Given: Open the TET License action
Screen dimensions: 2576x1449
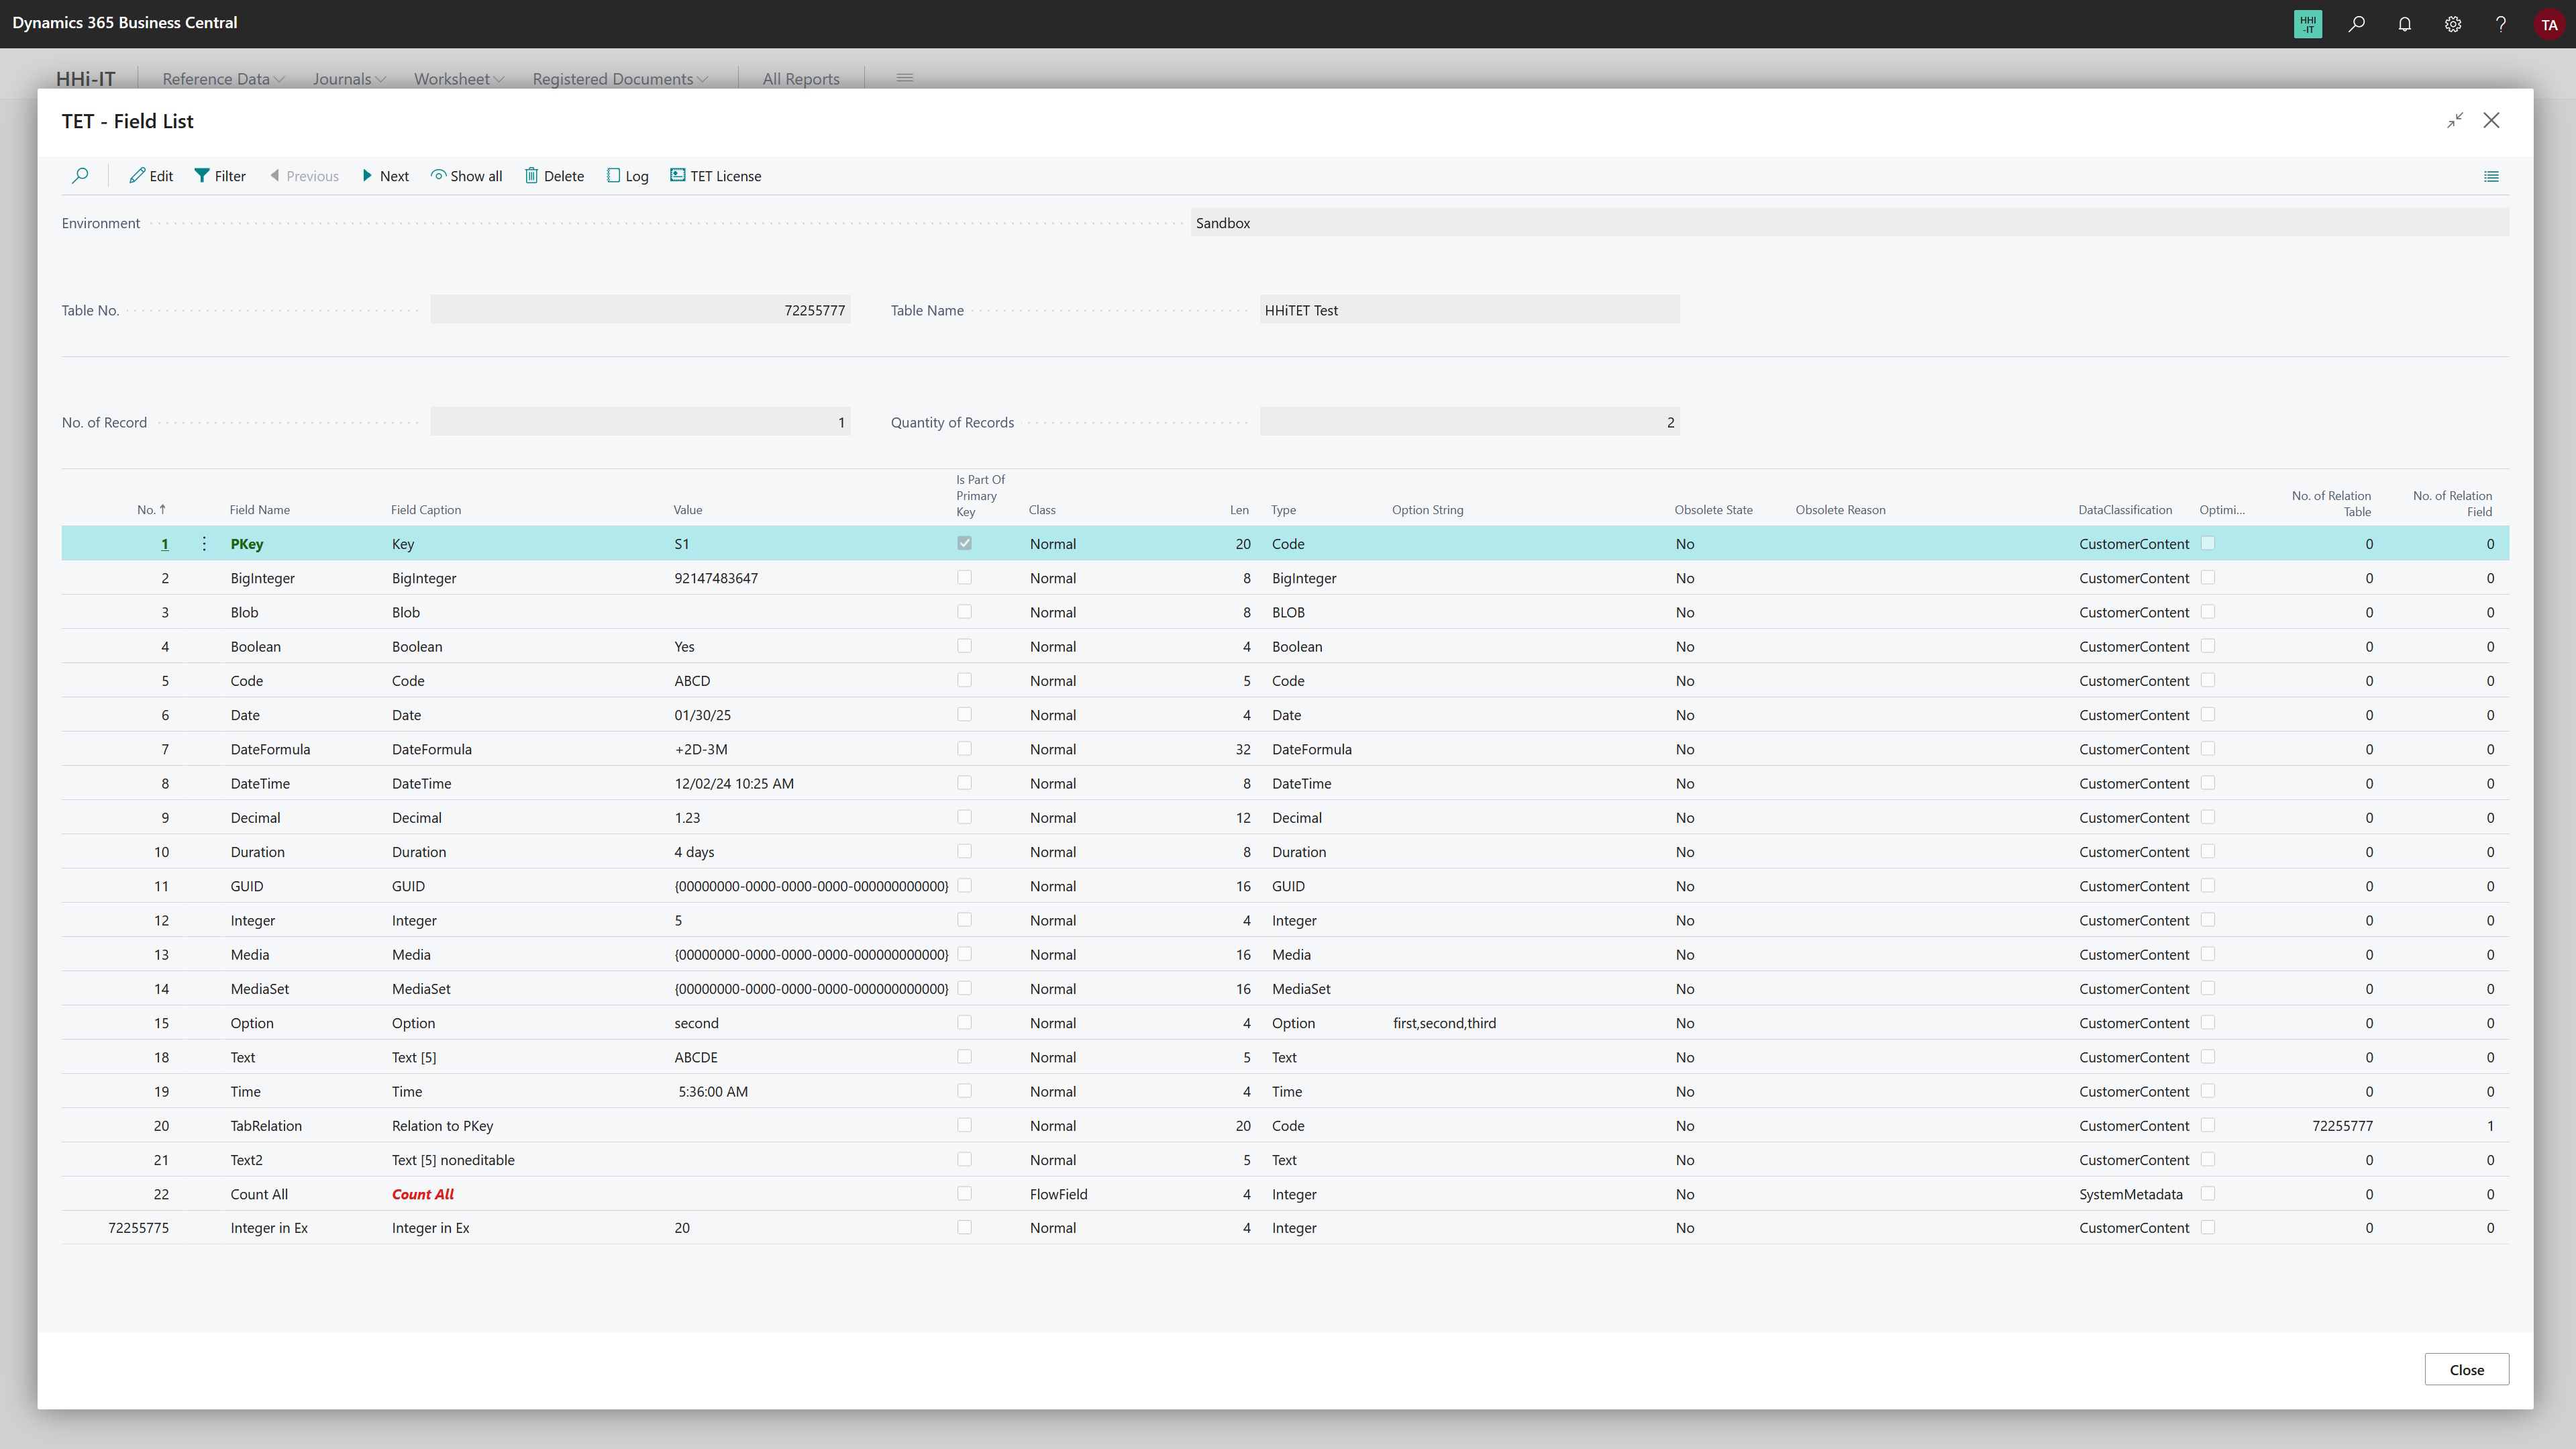Looking at the screenshot, I should pyautogui.click(x=715, y=176).
